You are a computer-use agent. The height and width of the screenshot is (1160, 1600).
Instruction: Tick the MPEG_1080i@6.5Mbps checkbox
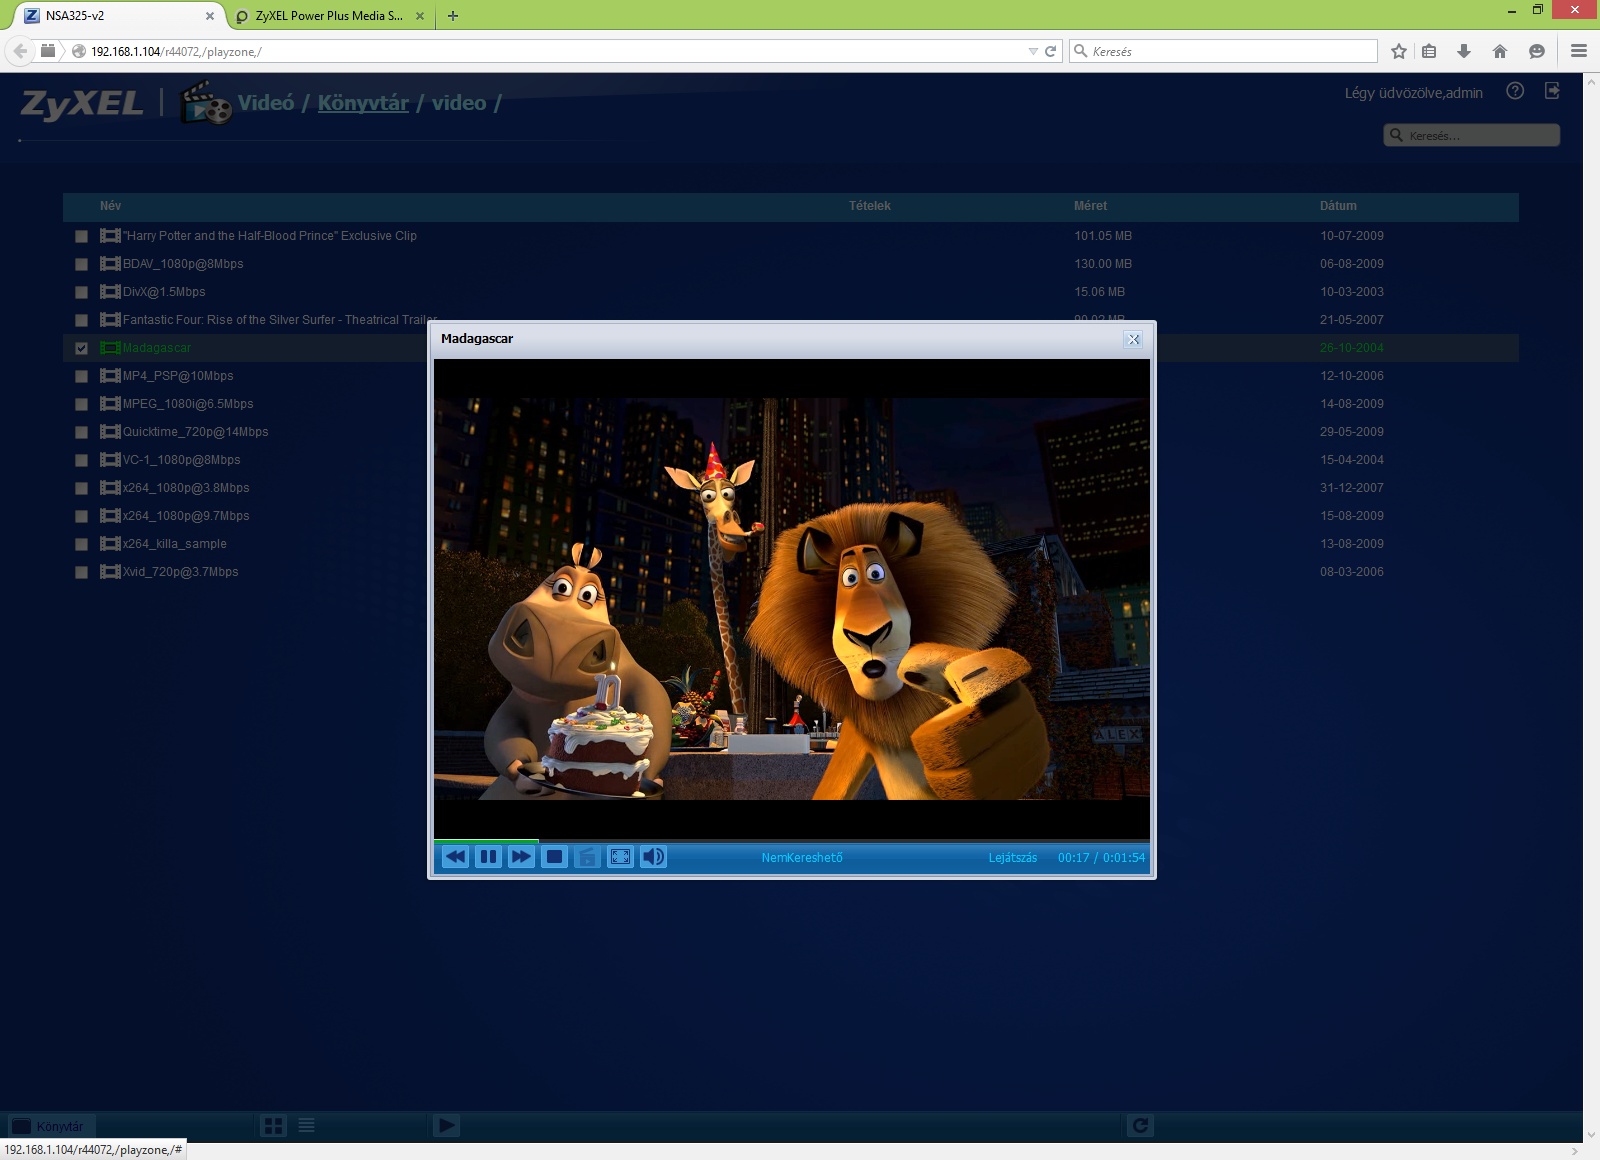81,405
